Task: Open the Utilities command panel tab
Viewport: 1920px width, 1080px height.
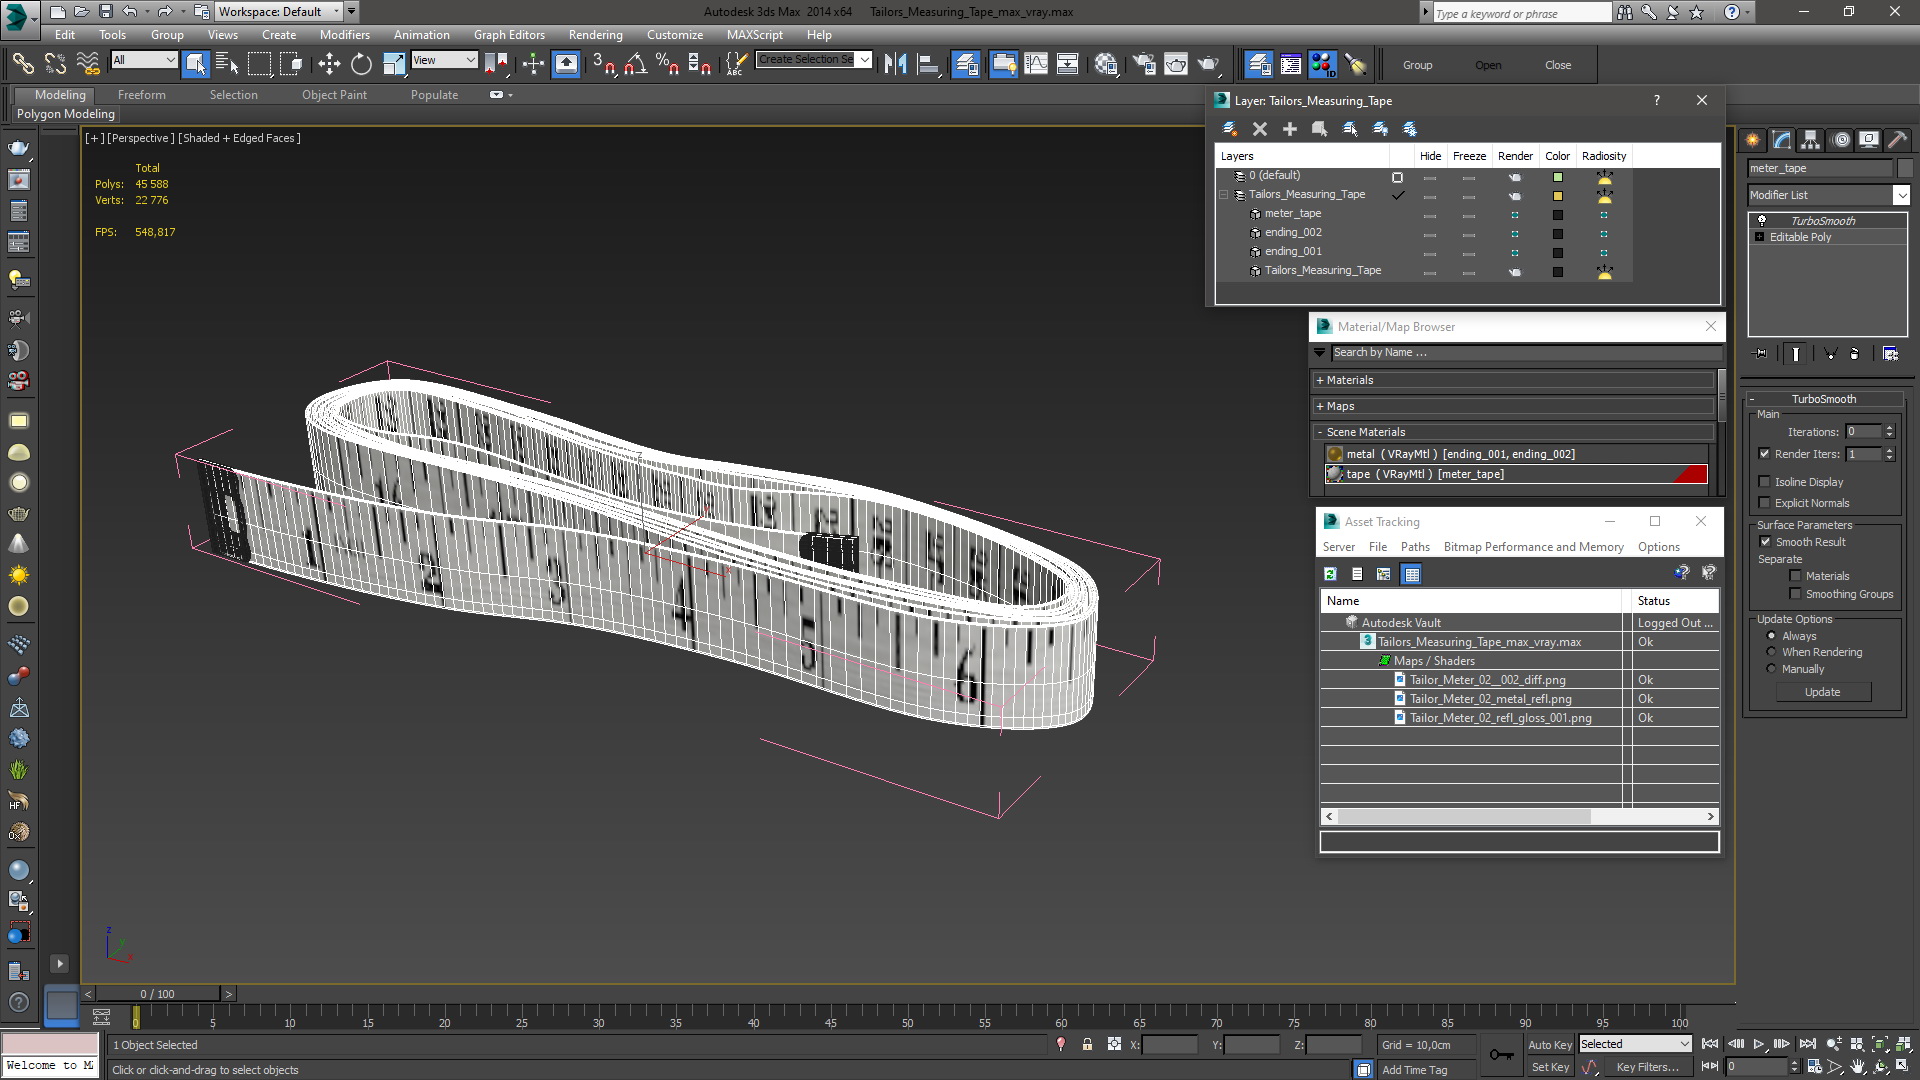Action: point(1897,140)
